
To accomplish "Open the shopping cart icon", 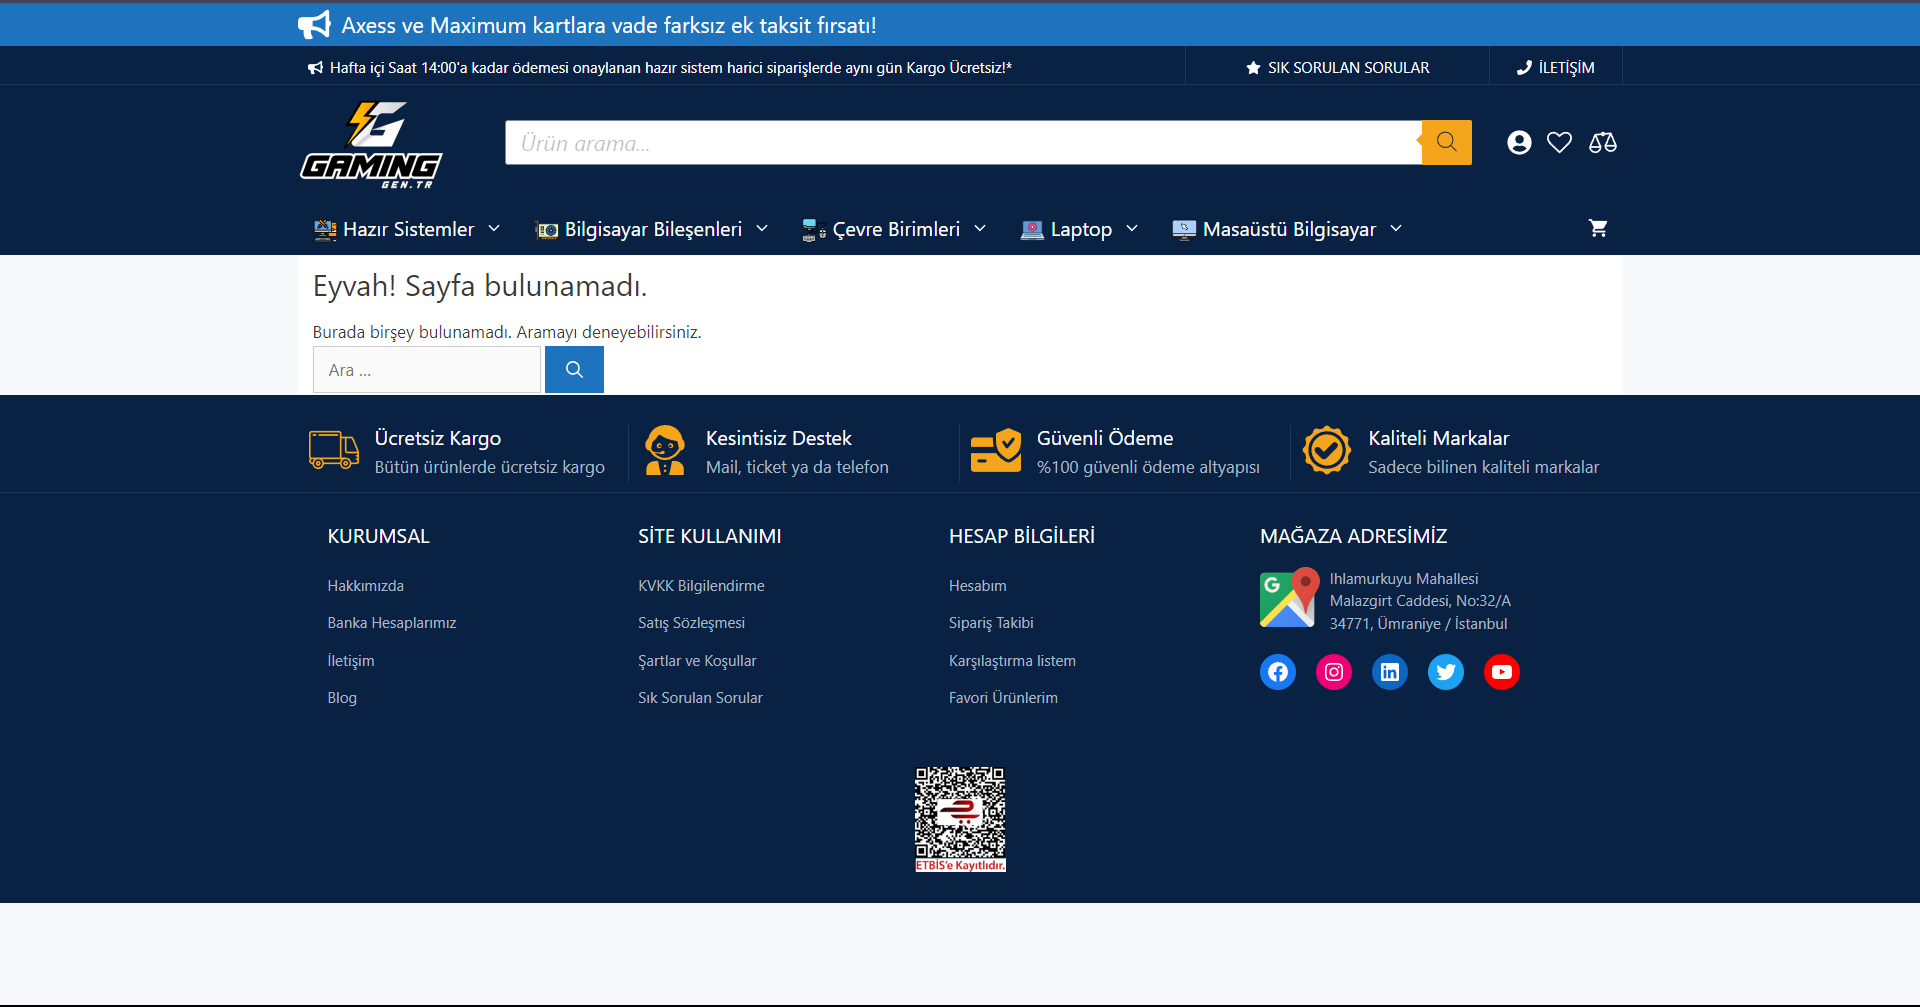I will click(1598, 228).
